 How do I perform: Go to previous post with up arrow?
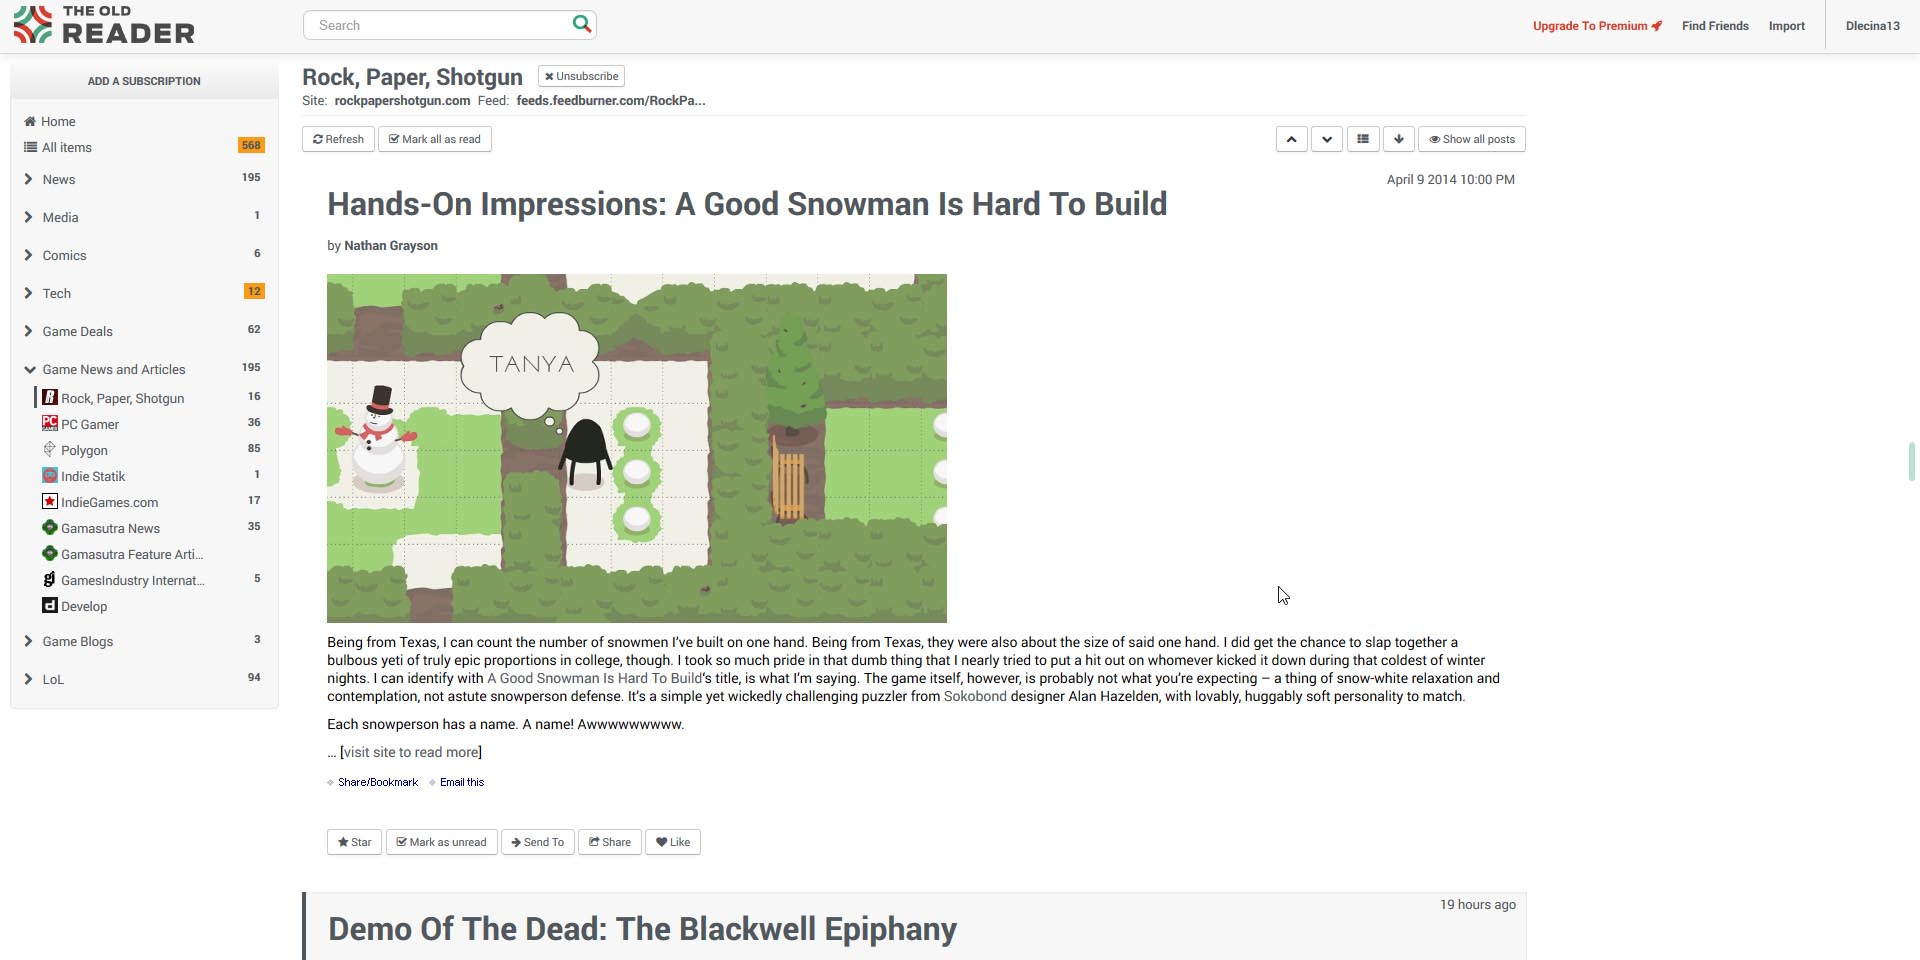point(1292,139)
